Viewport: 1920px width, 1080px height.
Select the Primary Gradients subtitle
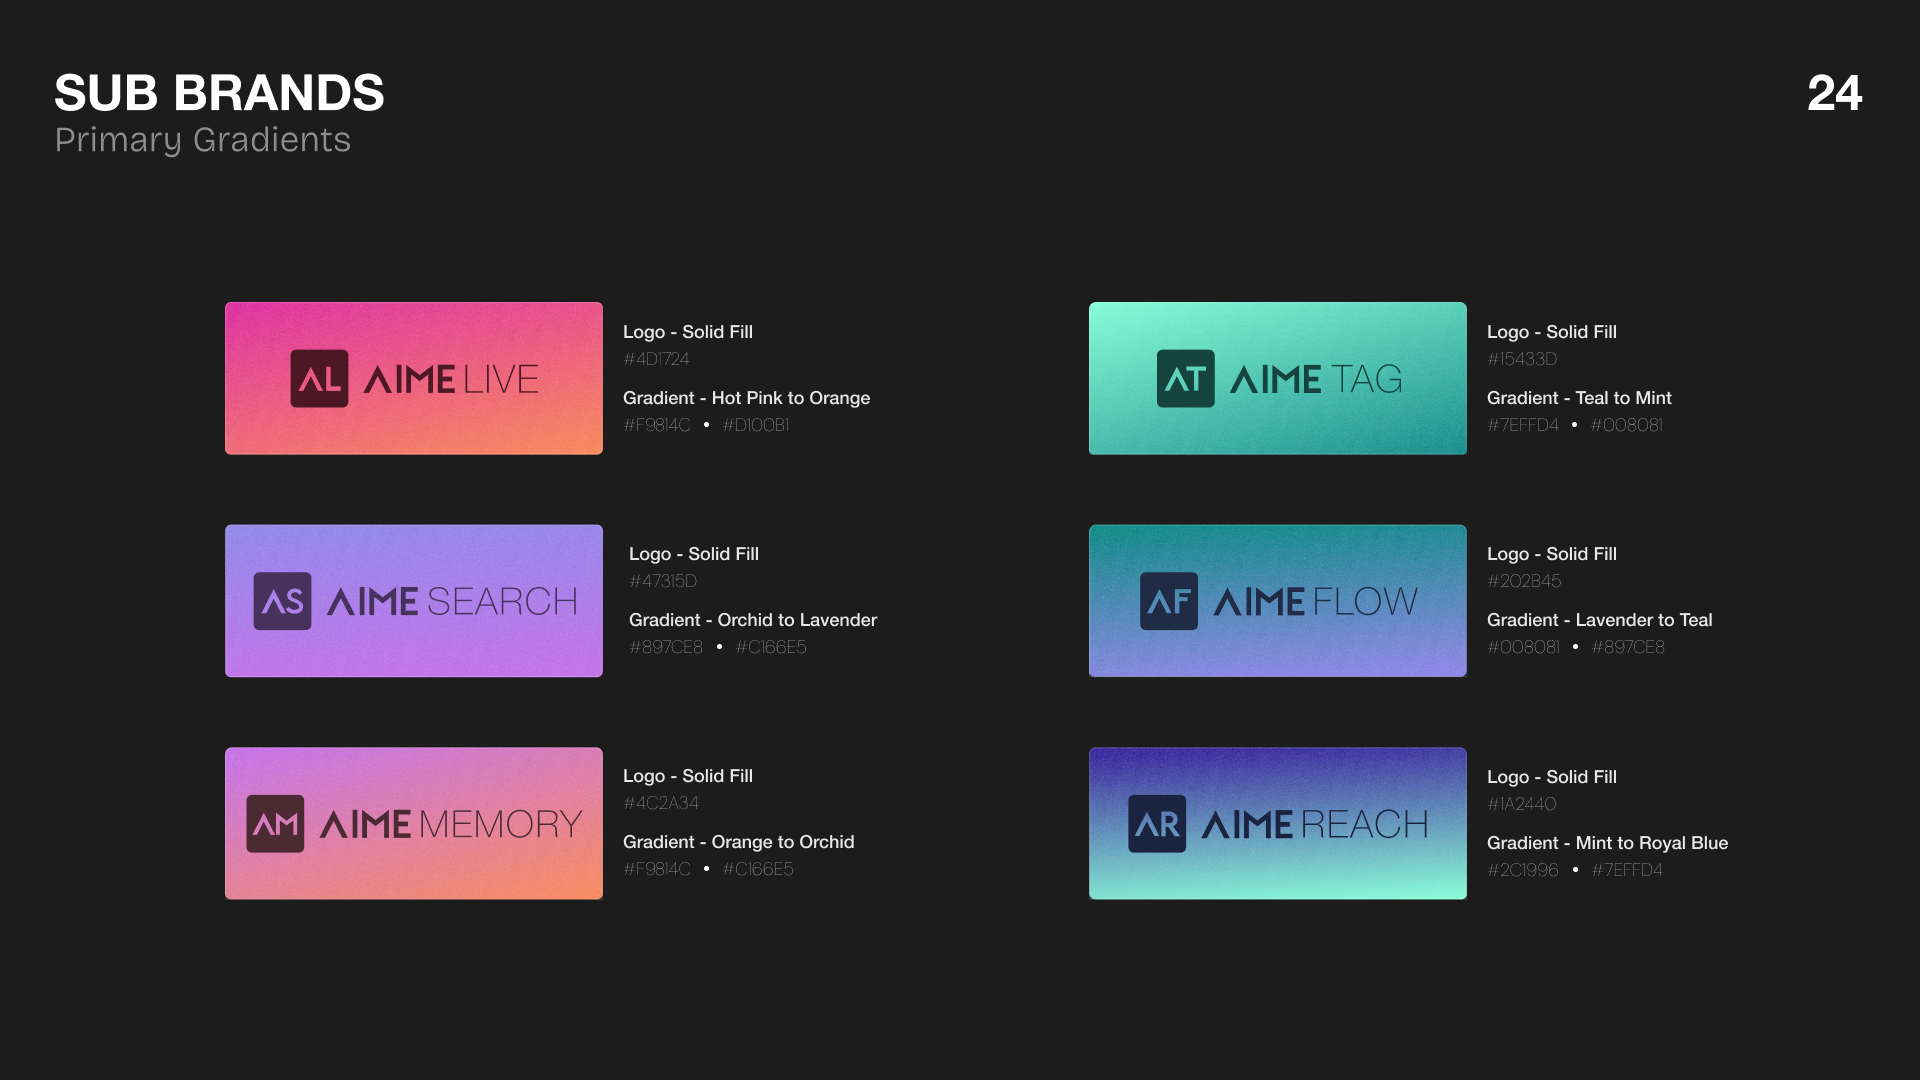203,140
